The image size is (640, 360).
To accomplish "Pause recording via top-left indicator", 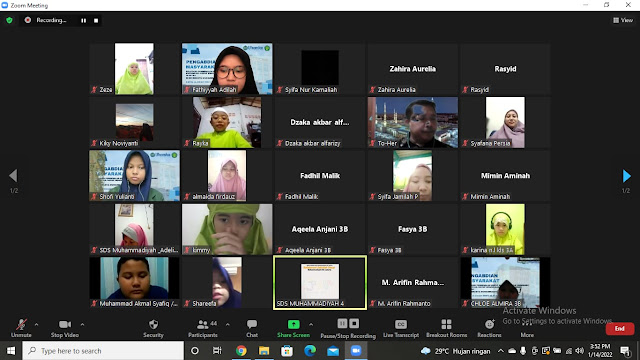I will 84,20.
